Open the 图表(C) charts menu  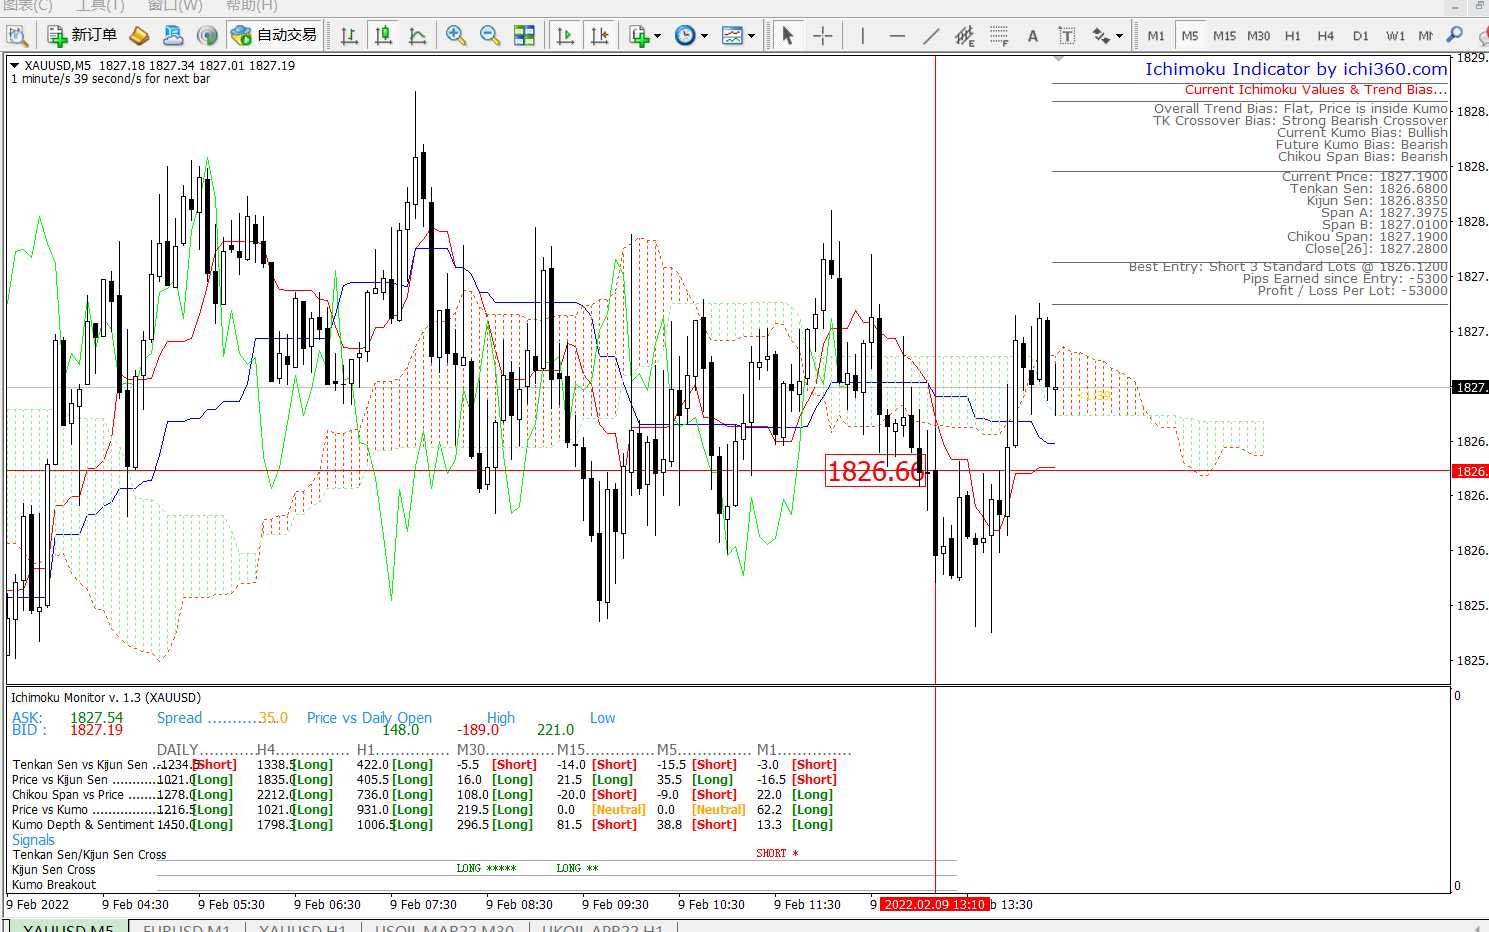tap(27, 6)
